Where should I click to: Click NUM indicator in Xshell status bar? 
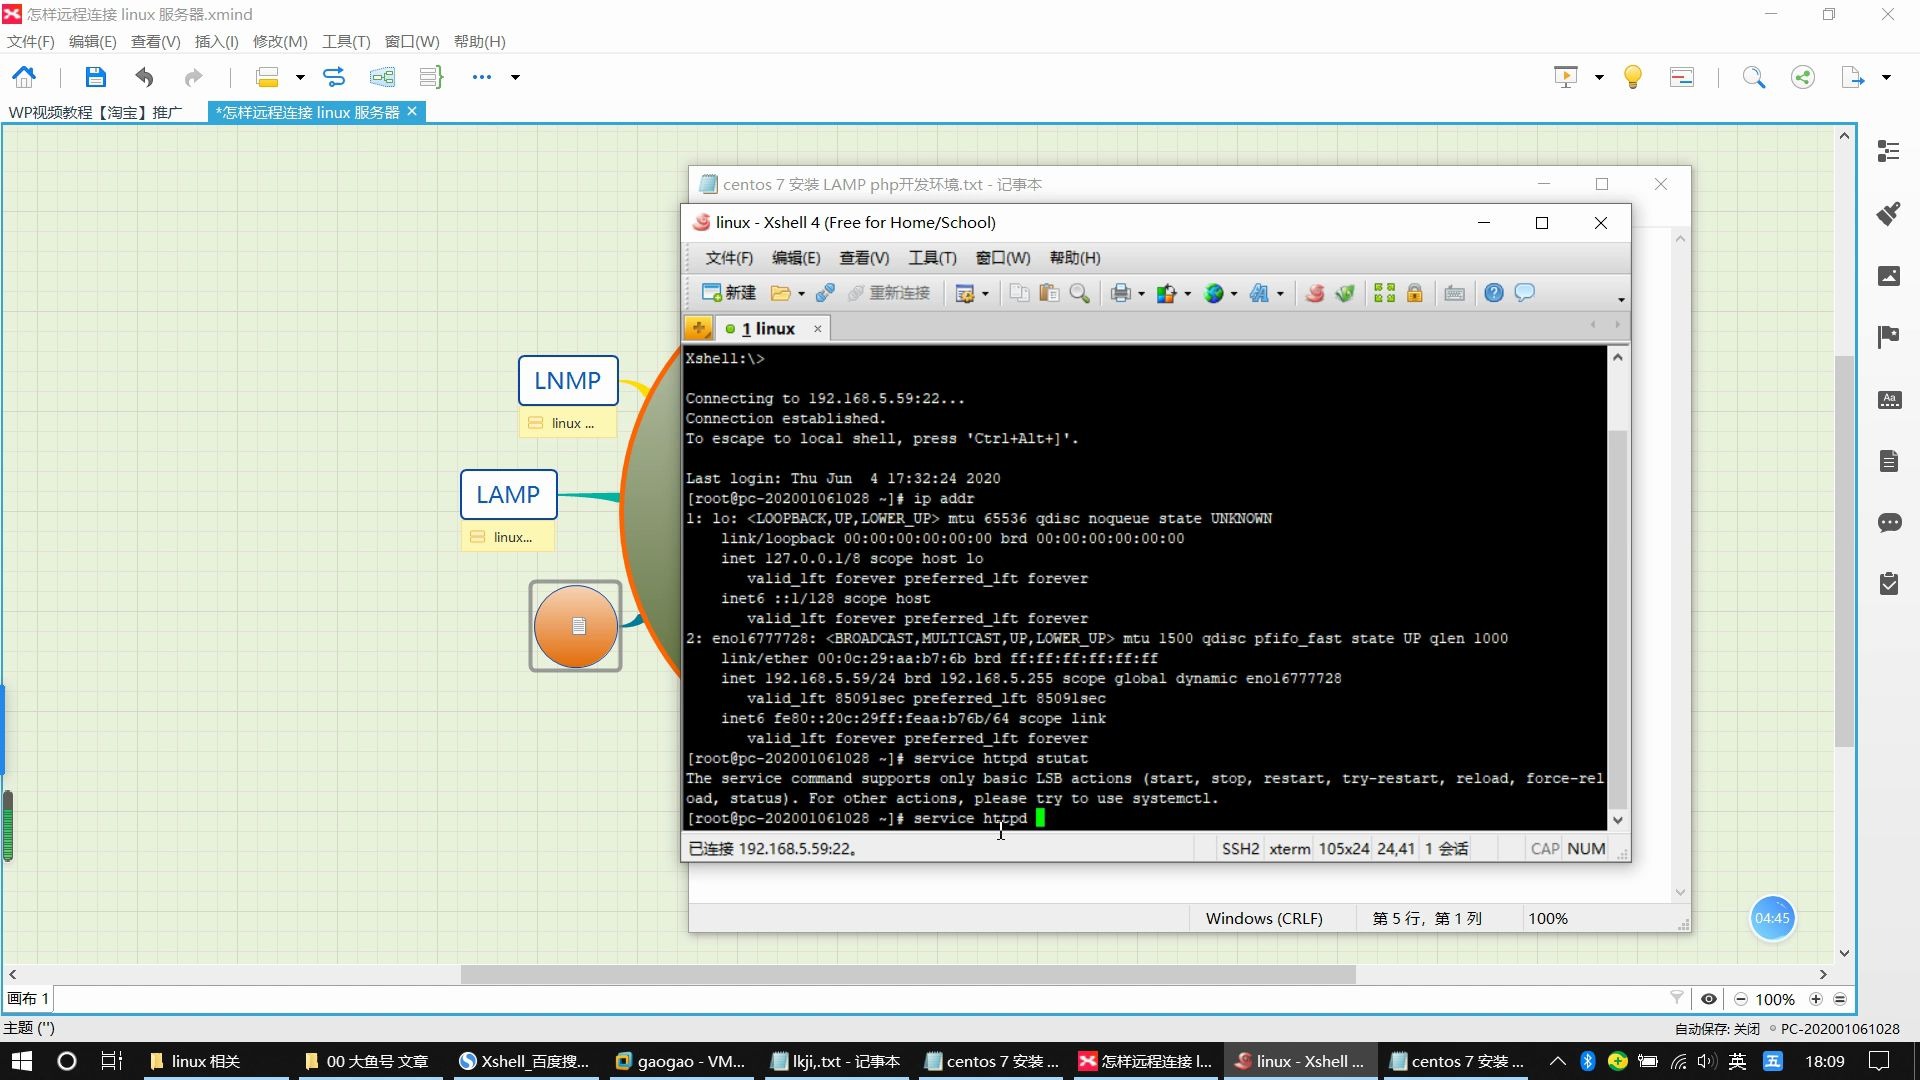coord(1586,848)
